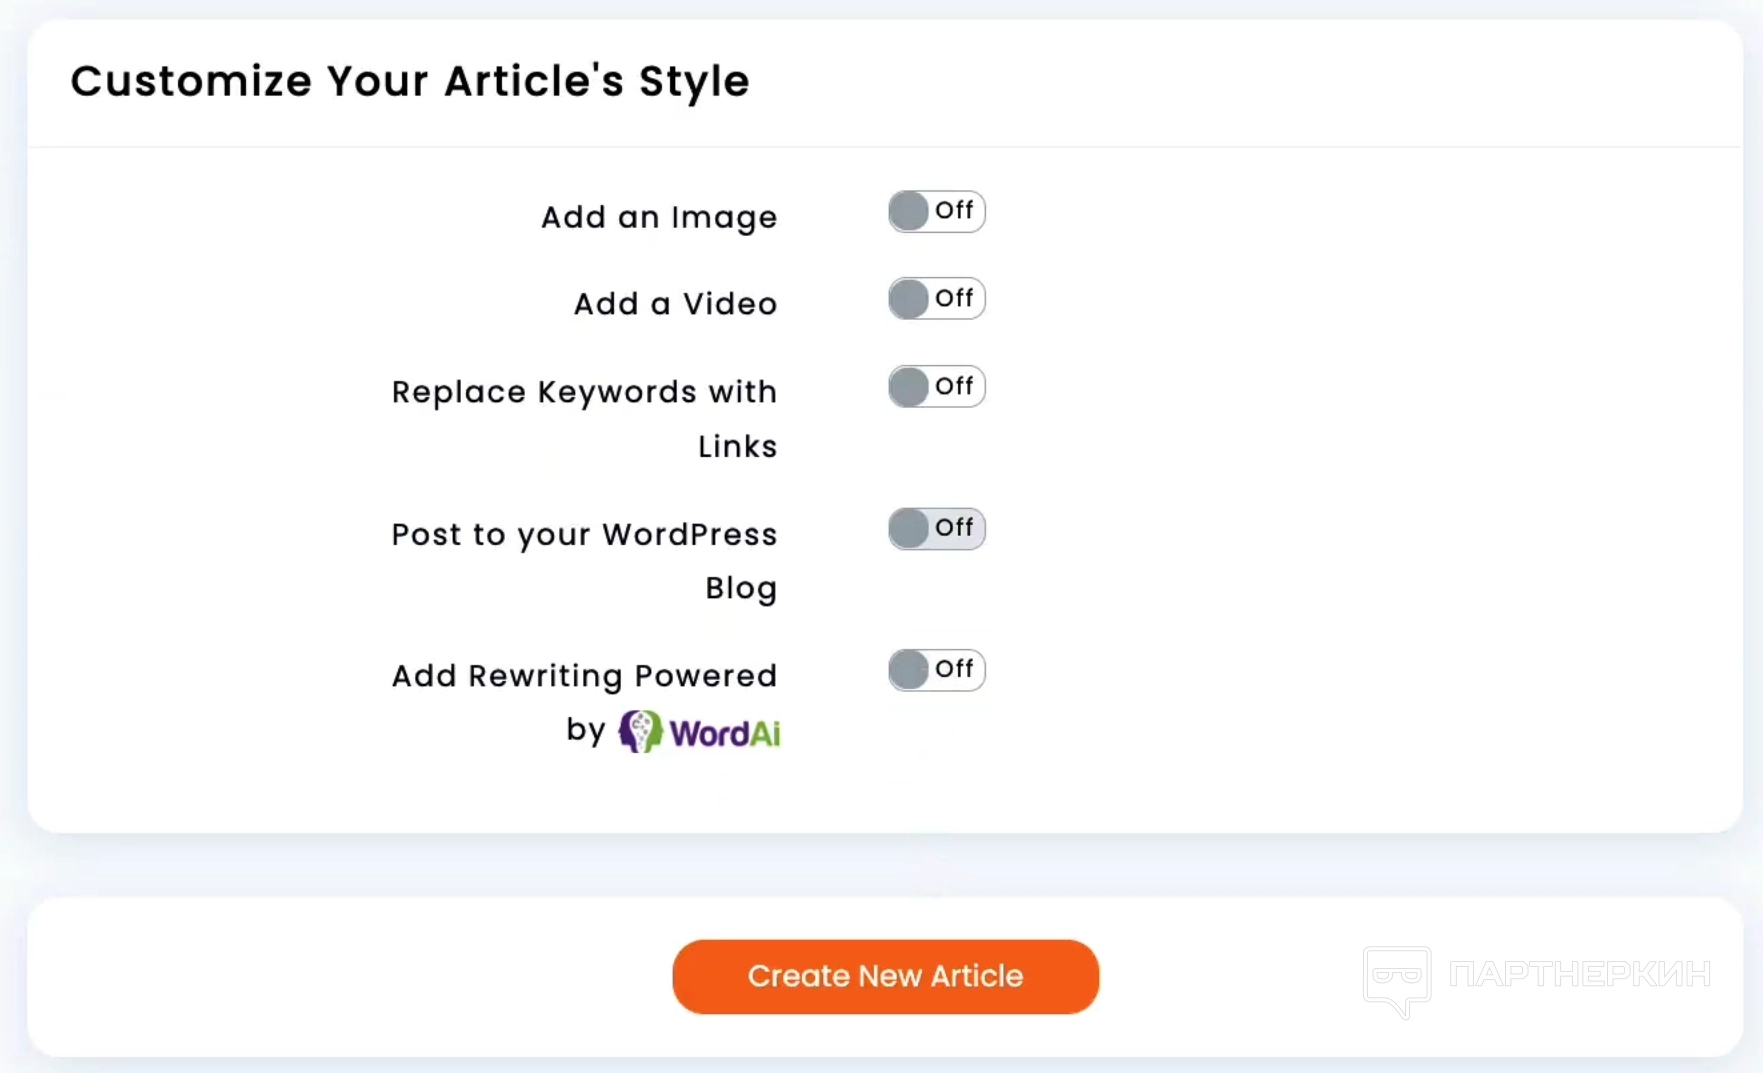Click the WordAi brand name text

coord(725,734)
